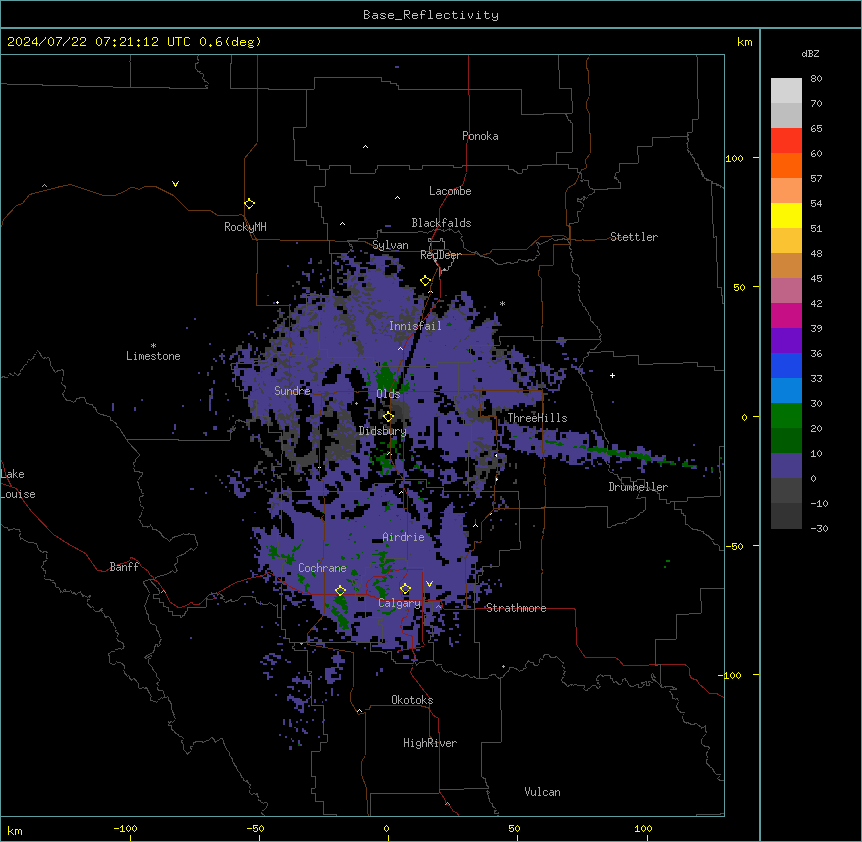Click the Ponoka city label

480,136
